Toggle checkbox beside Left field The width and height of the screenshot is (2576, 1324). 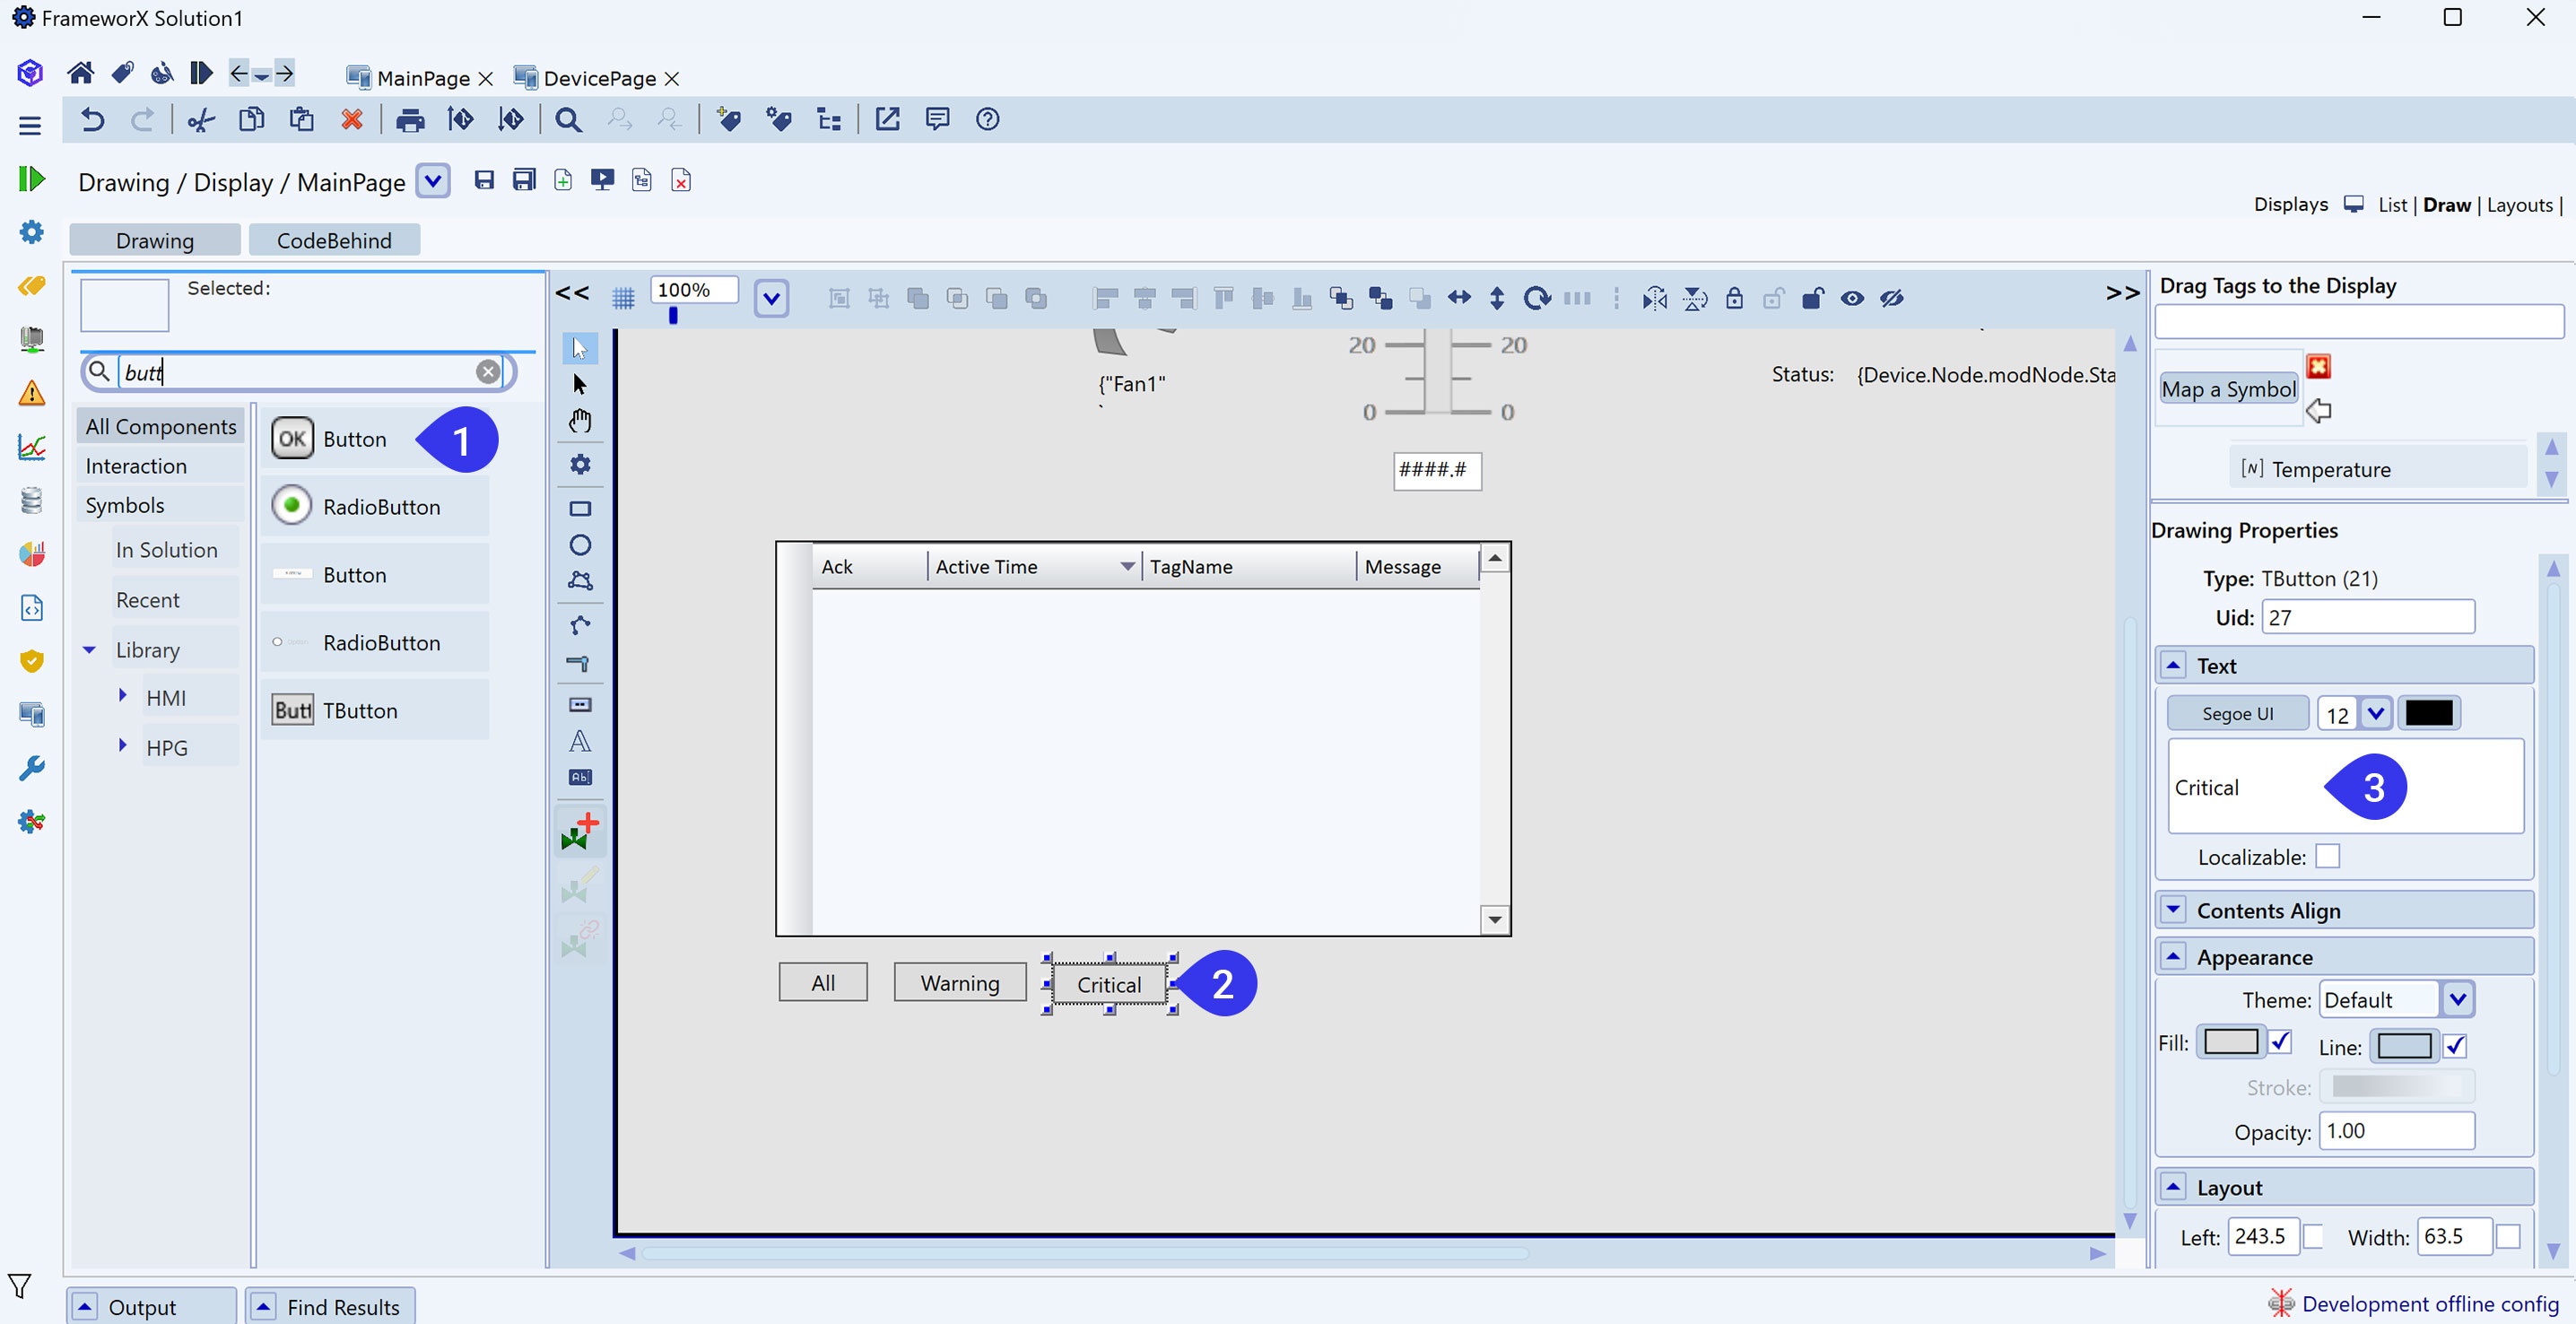click(x=2312, y=1237)
